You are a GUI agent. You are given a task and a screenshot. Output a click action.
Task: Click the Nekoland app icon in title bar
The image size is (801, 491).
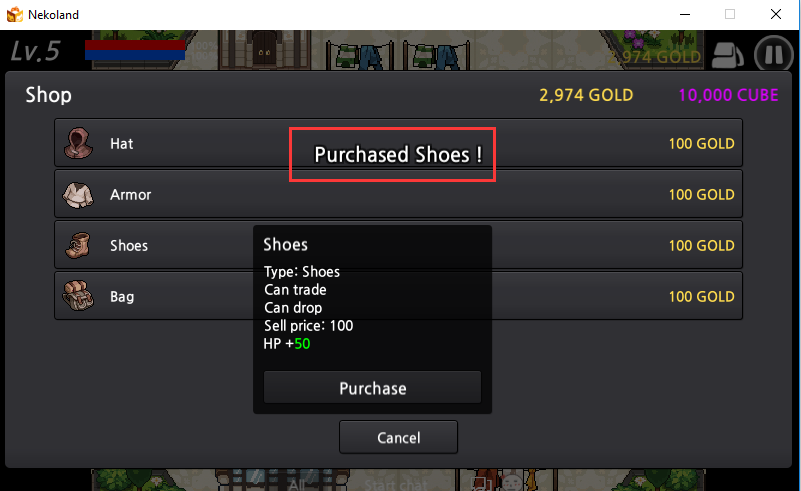coord(15,15)
